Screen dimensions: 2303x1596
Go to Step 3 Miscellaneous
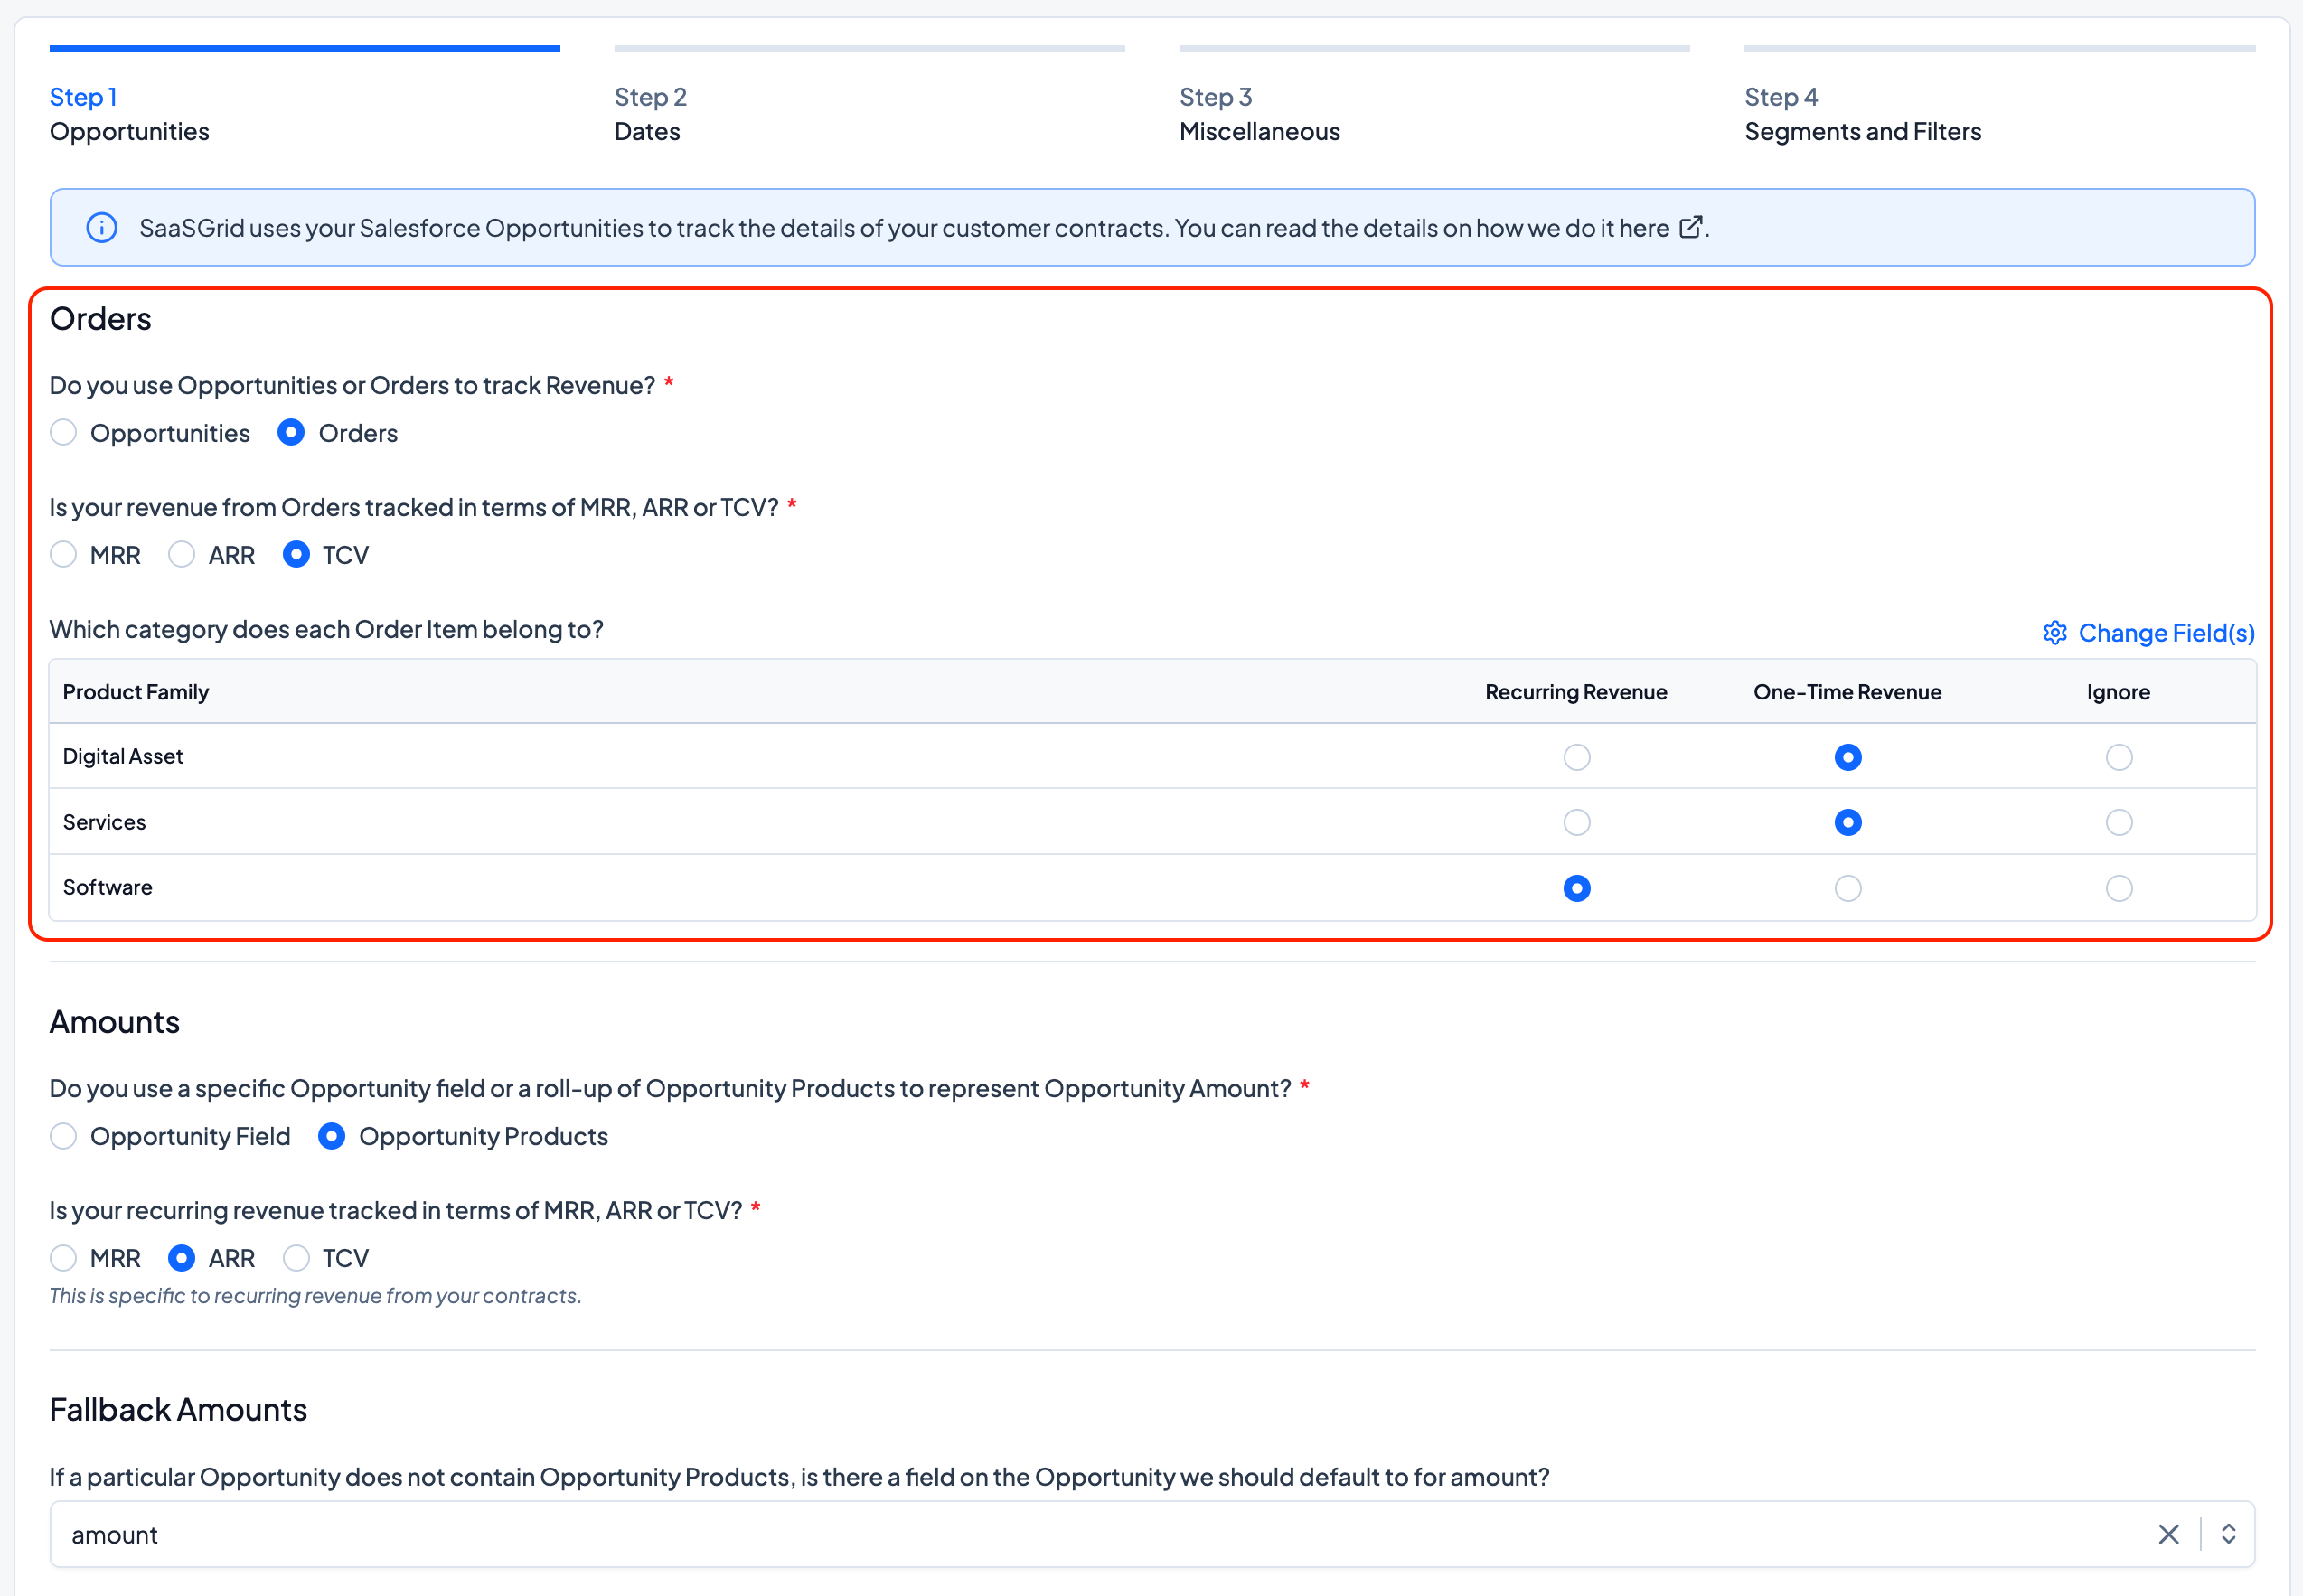[1258, 114]
